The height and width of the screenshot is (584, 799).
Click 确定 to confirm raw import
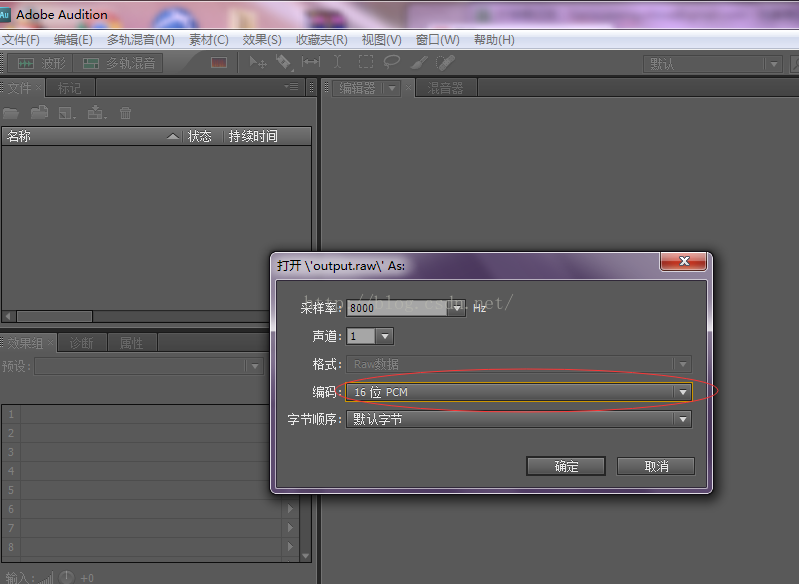tap(566, 466)
